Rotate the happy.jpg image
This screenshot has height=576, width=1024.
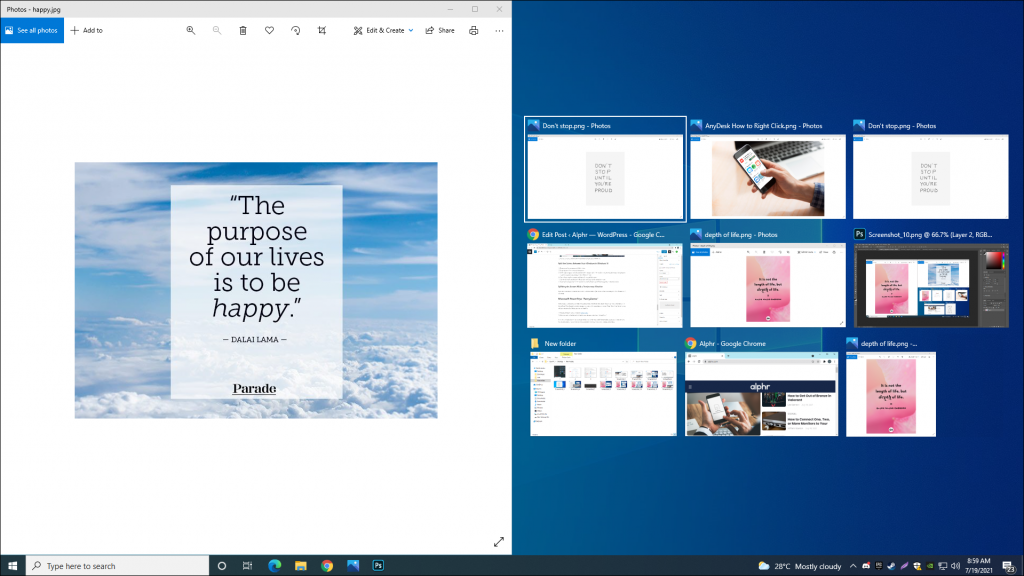(295, 31)
